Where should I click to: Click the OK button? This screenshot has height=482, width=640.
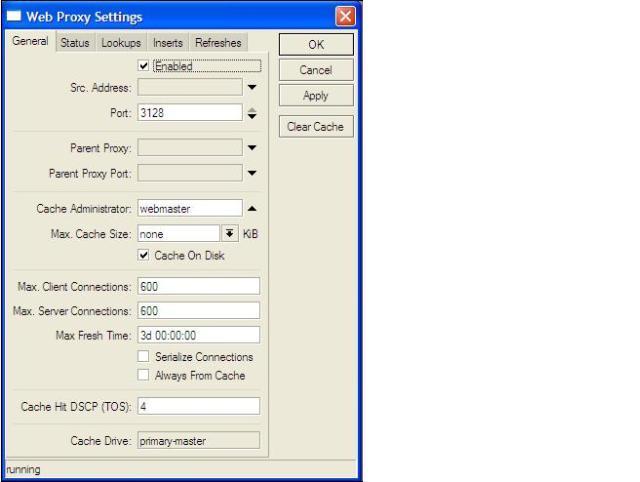tap(316, 44)
